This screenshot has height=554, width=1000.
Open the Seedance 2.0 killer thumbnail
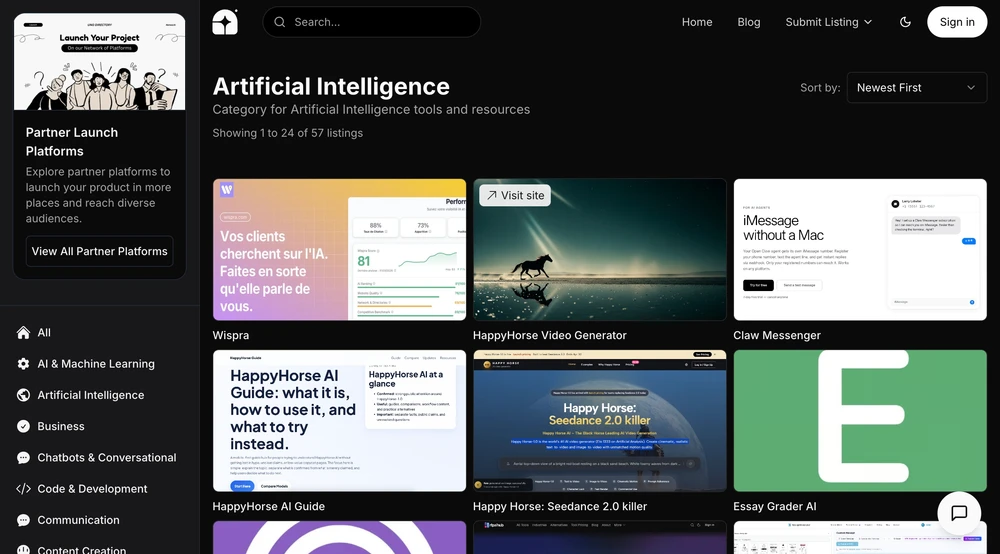pyautogui.click(x=599, y=421)
